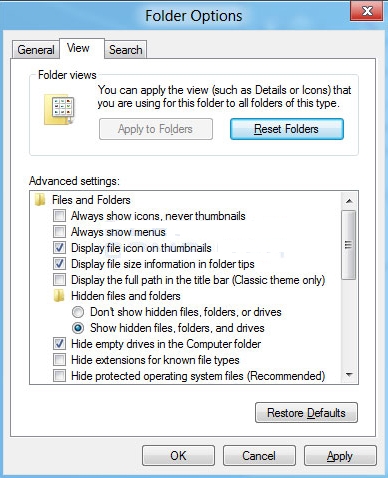Click the scrollbar up arrow

349,201
